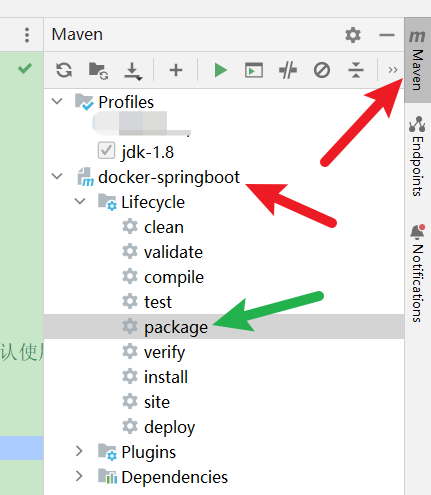This screenshot has width=431, height=495.
Task: Add Maven project with plus icon
Action: pyautogui.click(x=176, y=70)
